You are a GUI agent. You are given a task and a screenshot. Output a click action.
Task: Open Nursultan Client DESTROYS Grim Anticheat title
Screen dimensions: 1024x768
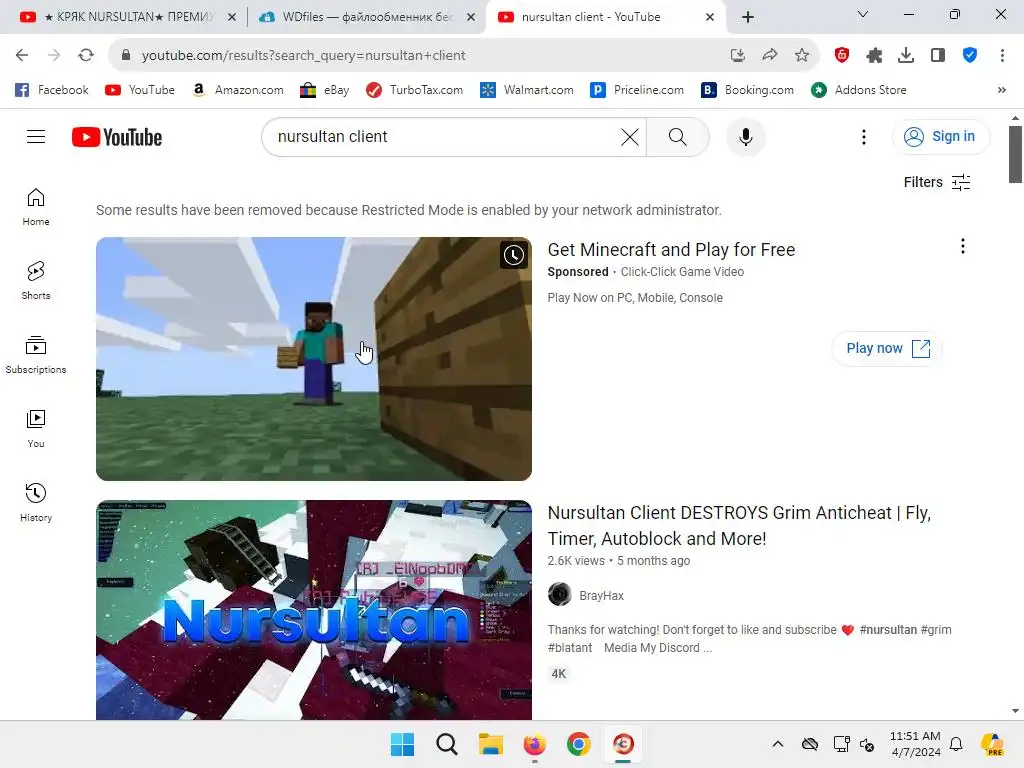tap(739, 526)
